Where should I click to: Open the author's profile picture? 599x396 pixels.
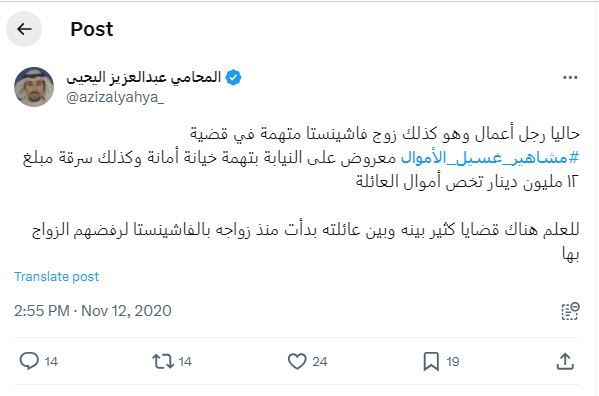[x=34, y=87]
